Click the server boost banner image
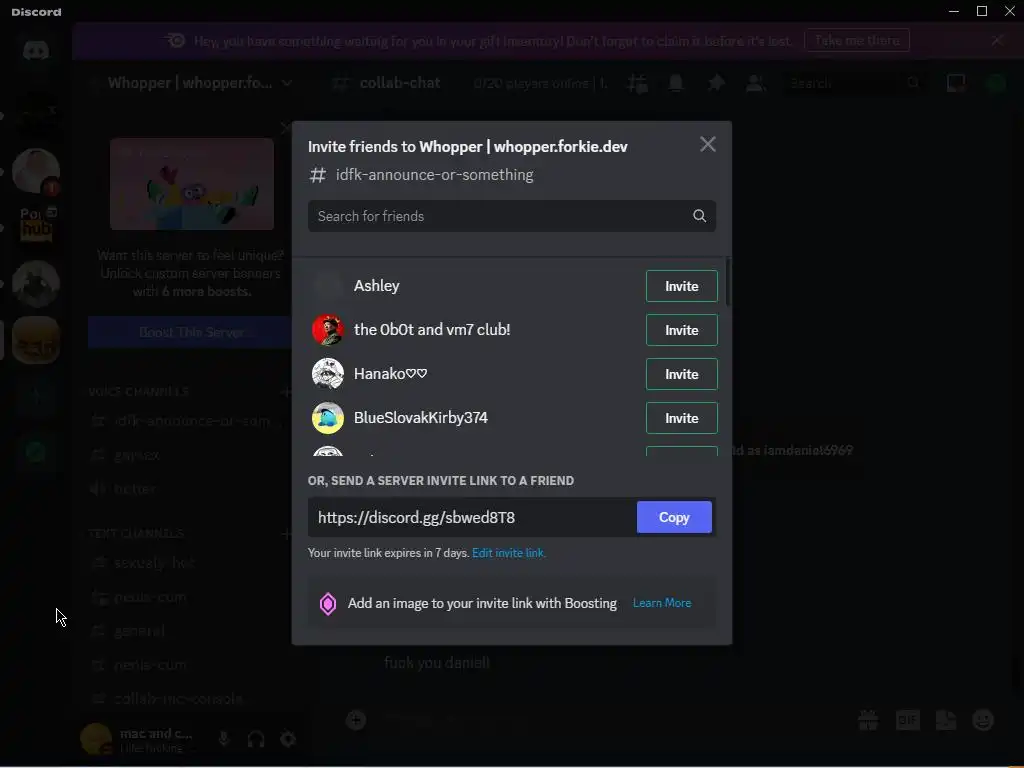The width and height of the screenshot is (1024, 768). pyautogui.click(x=191, y=184)
